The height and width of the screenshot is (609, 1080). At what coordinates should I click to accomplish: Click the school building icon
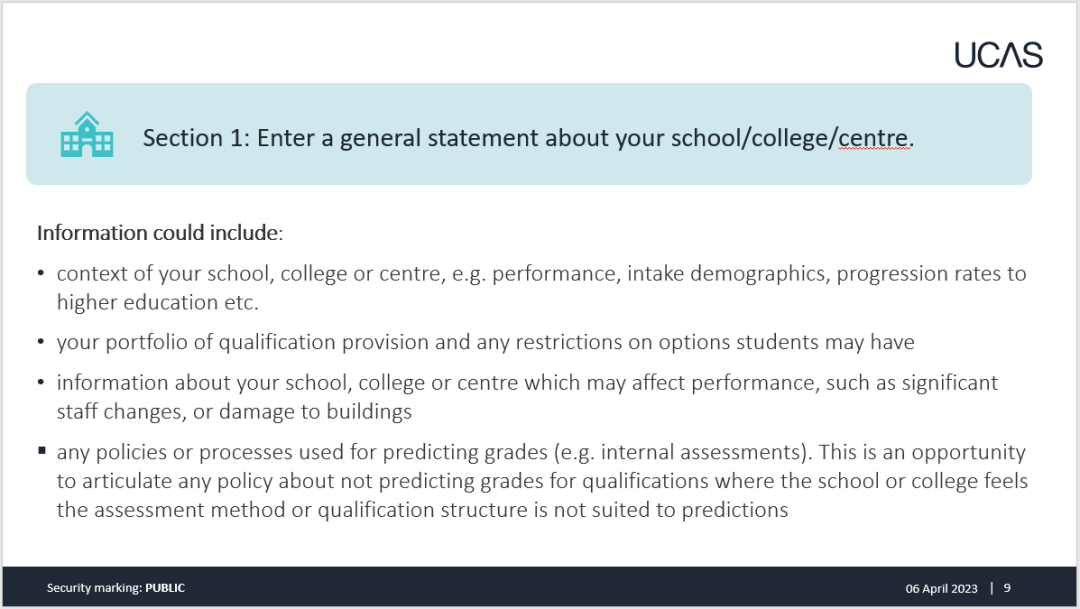click(87, 135)
